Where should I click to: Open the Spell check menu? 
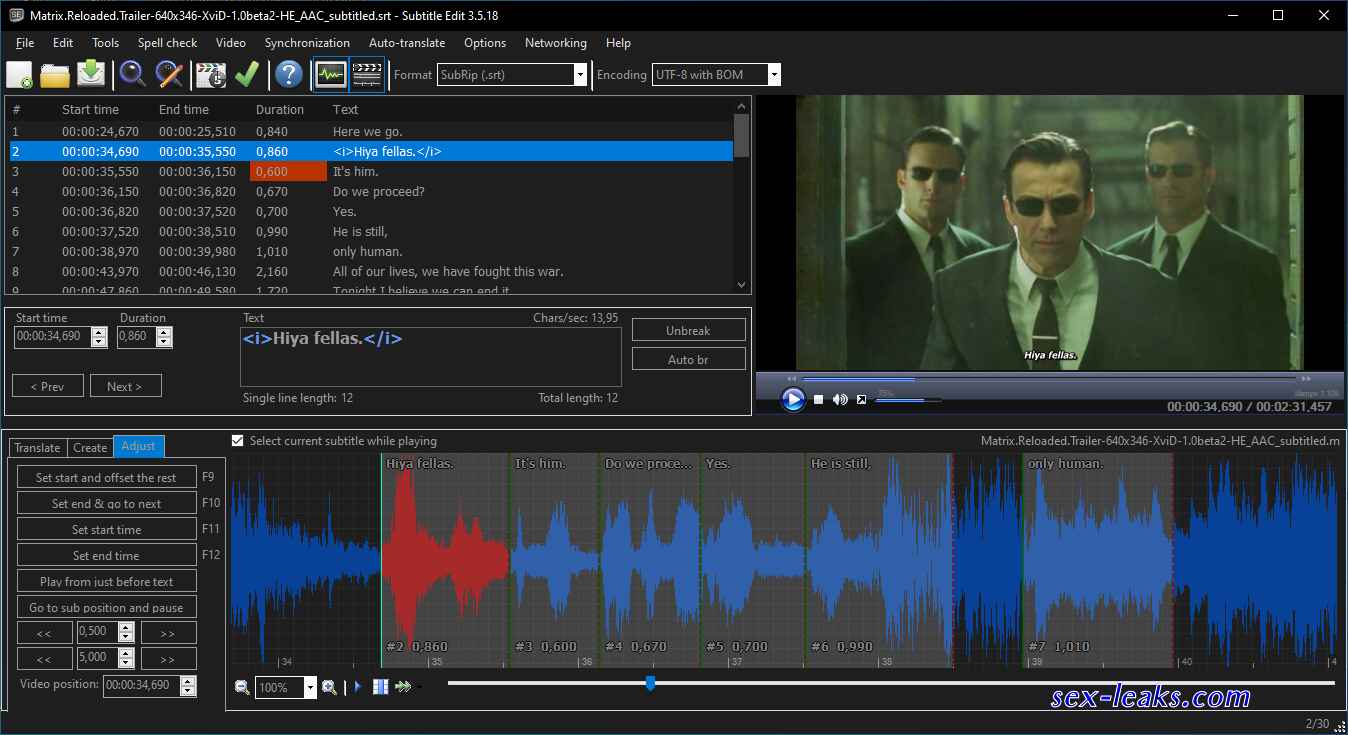[x=167, y=43]
